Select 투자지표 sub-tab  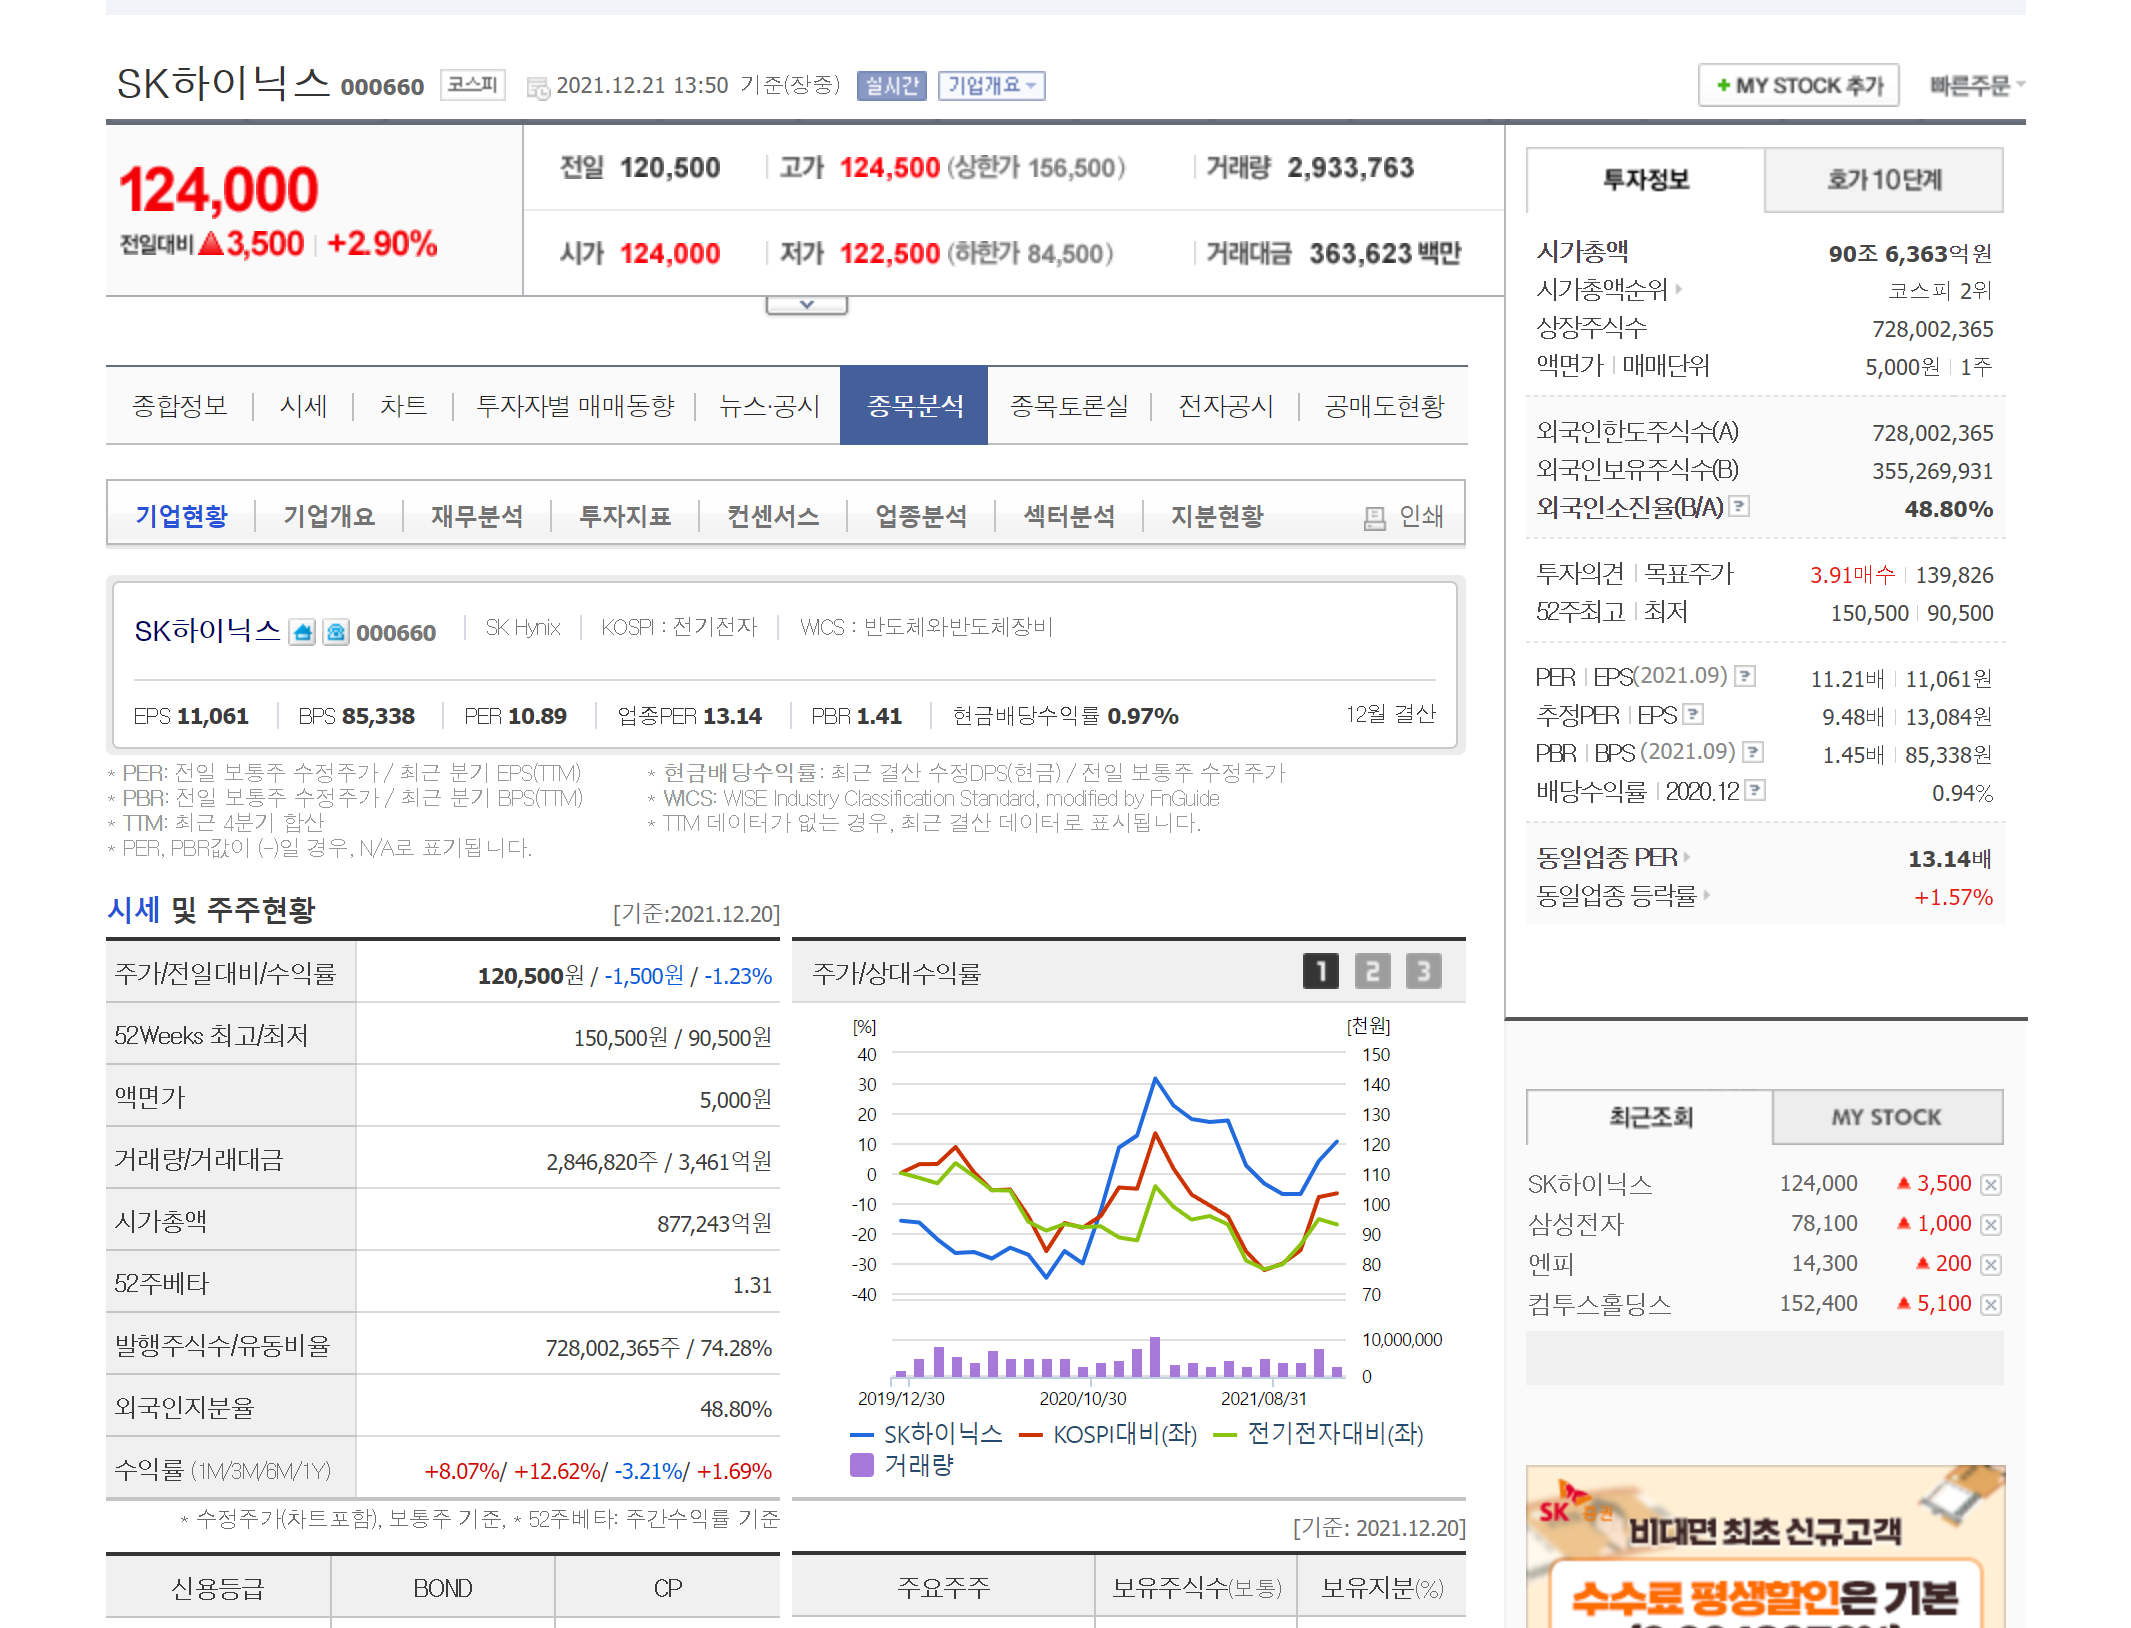pos(625,516)
